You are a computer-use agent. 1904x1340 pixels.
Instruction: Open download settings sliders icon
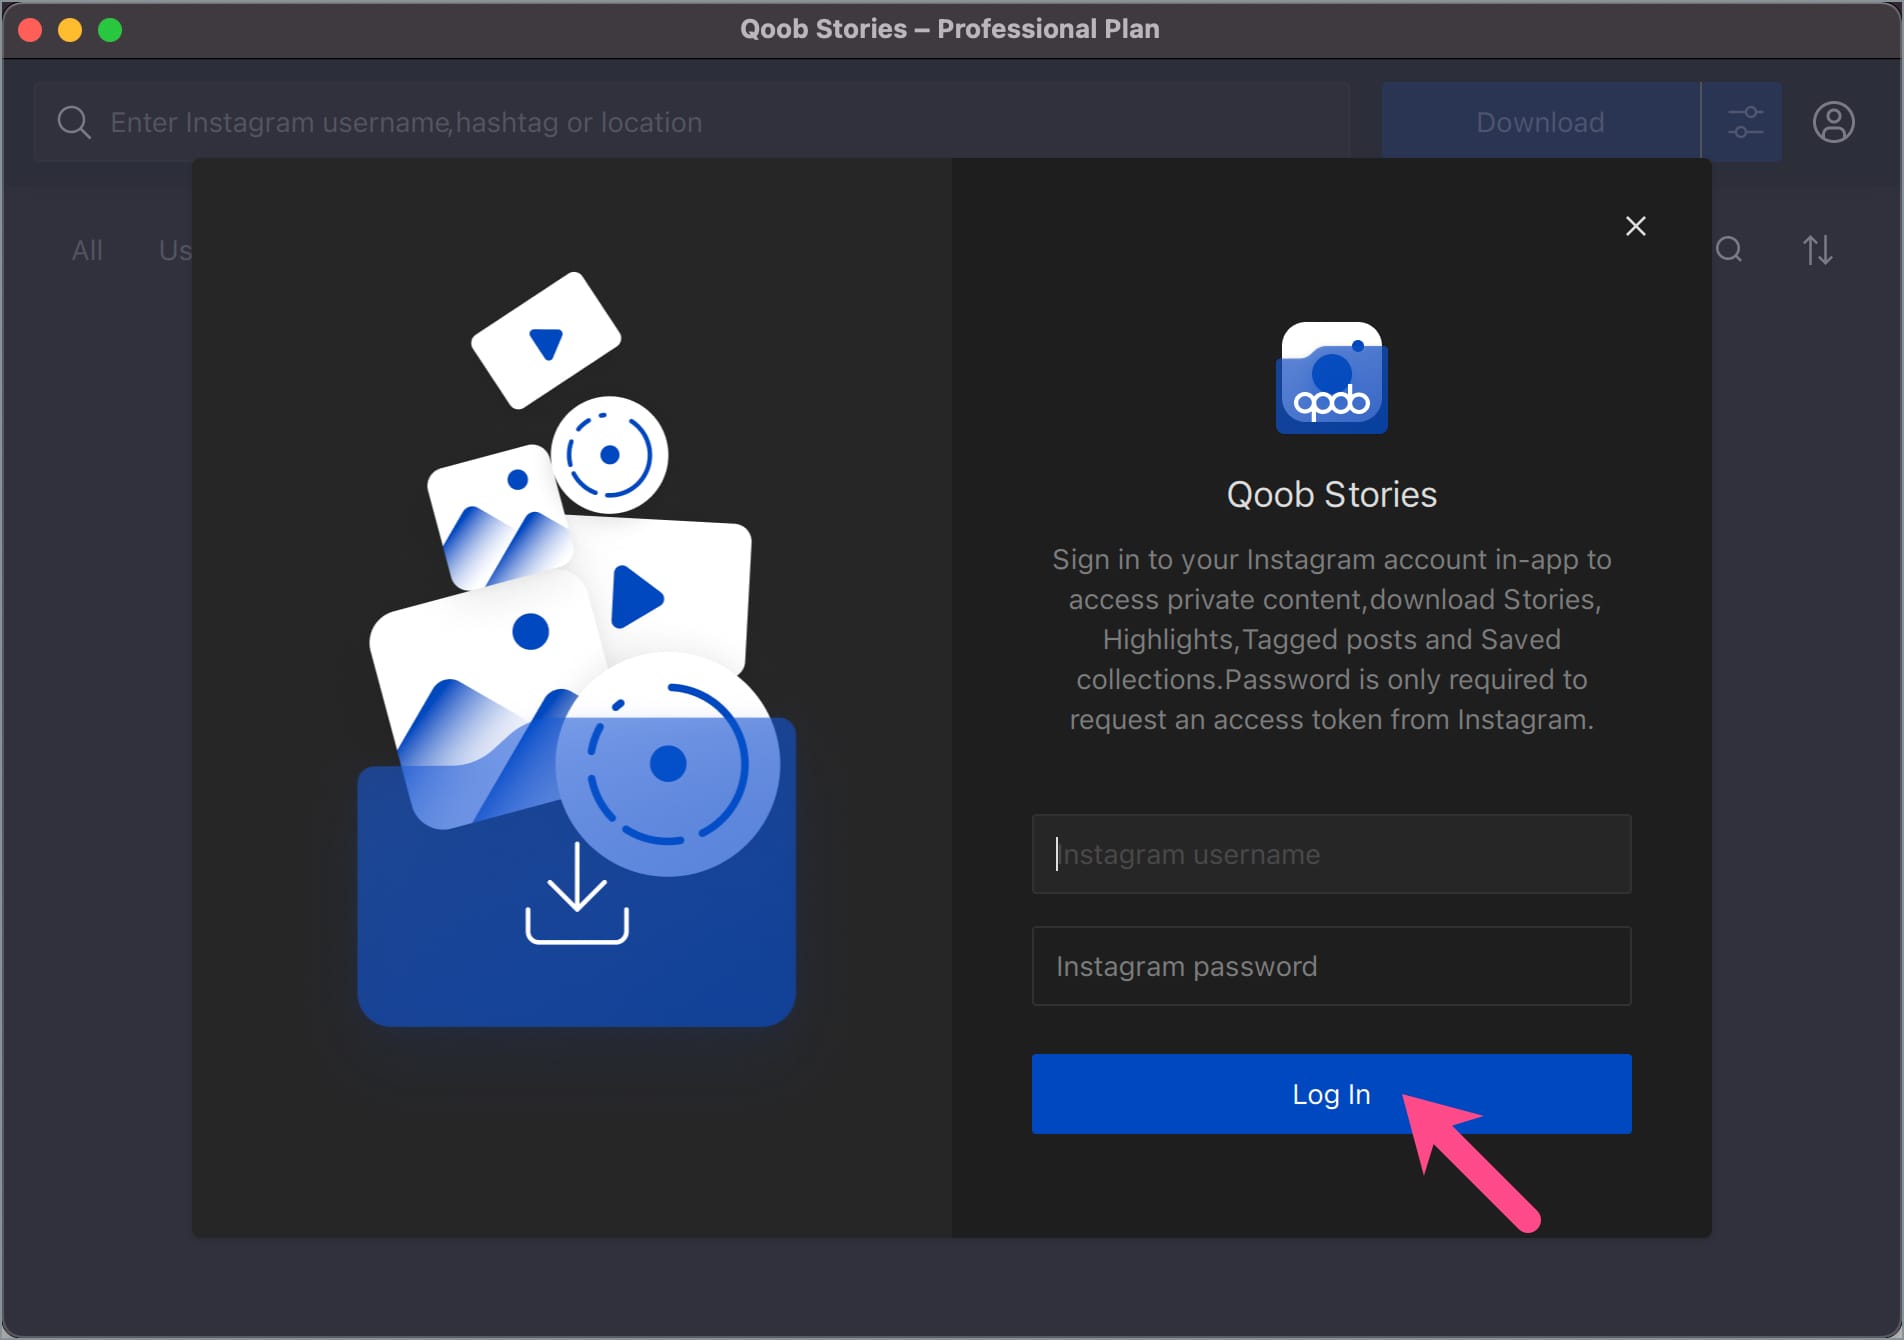coord(1744,122)
